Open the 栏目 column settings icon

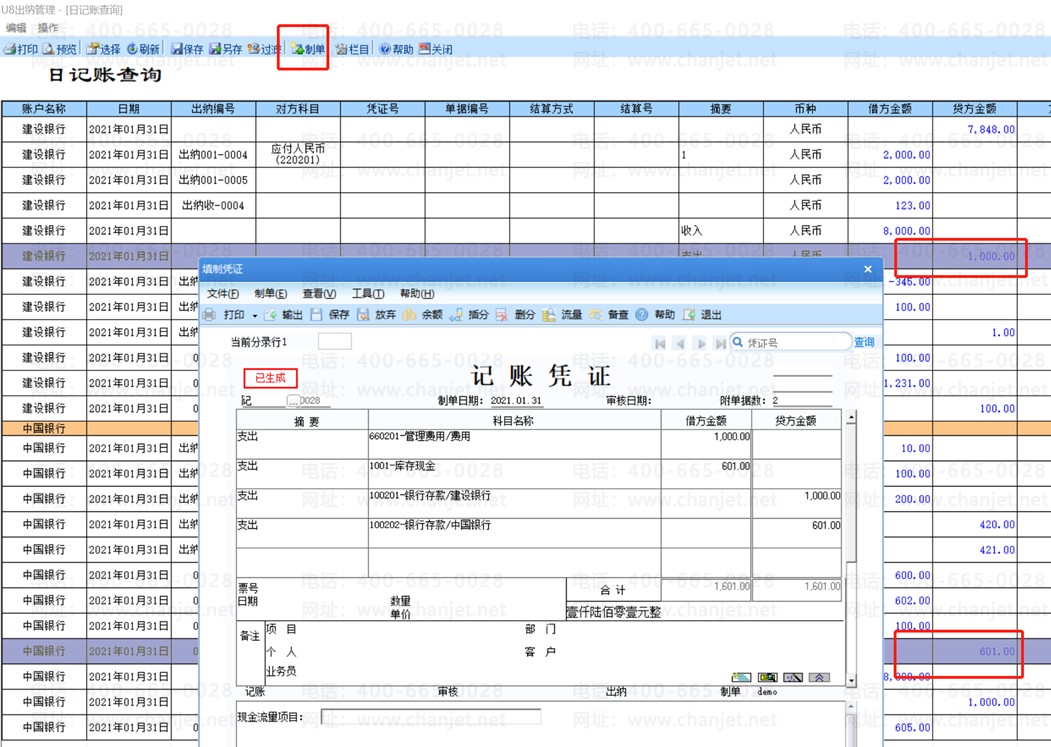(353, 49)
